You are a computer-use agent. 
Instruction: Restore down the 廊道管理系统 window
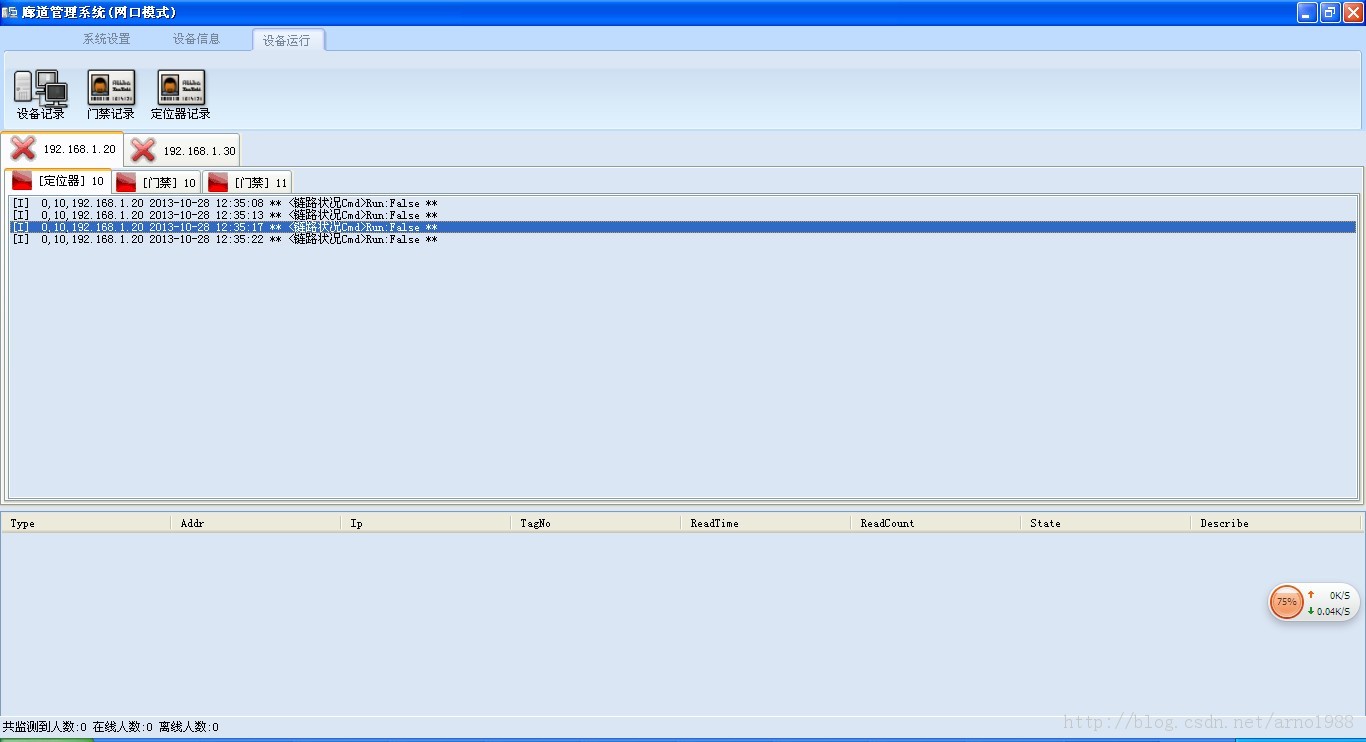pos(1330,12)
